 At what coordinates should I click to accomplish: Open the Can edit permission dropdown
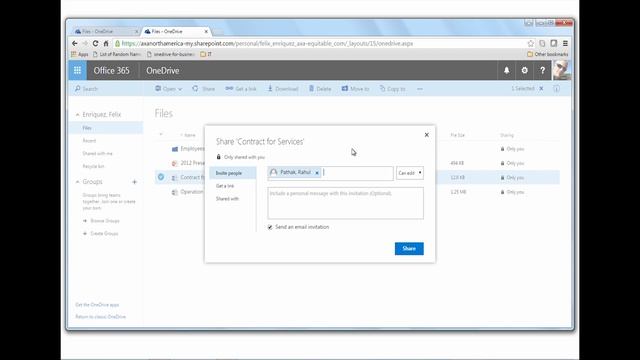point(410,173)
